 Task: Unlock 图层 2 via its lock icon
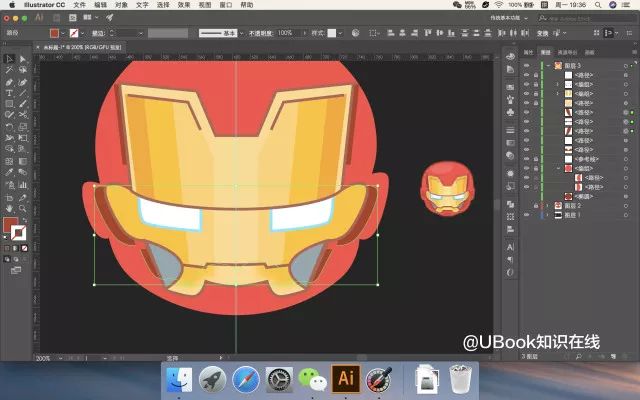click(536, 206)
